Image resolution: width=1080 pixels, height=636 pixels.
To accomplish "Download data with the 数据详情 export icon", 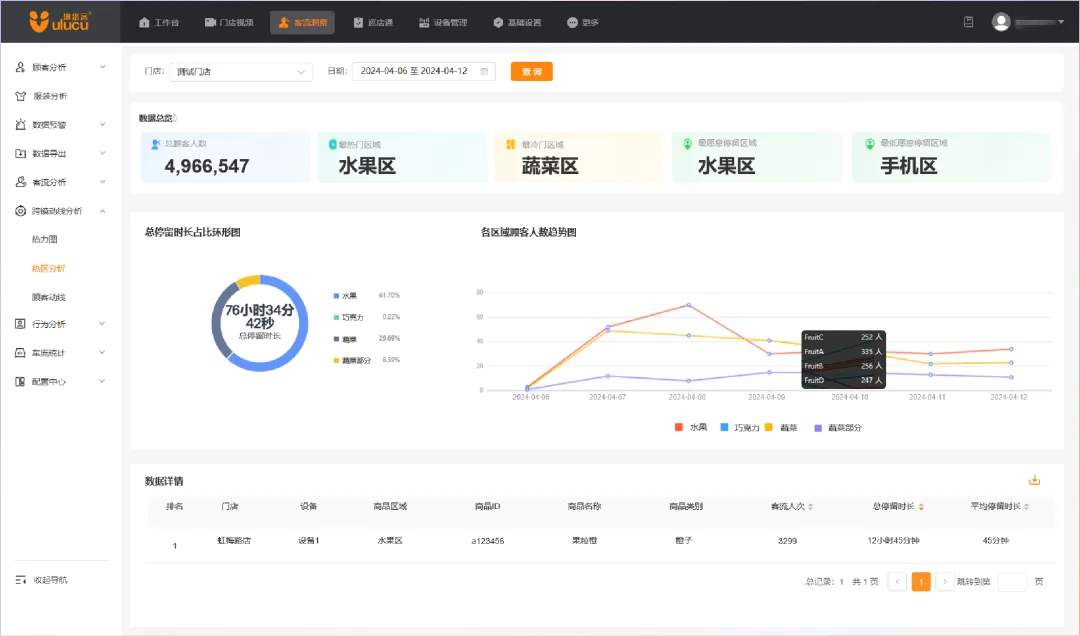I will click(1034, 480).
